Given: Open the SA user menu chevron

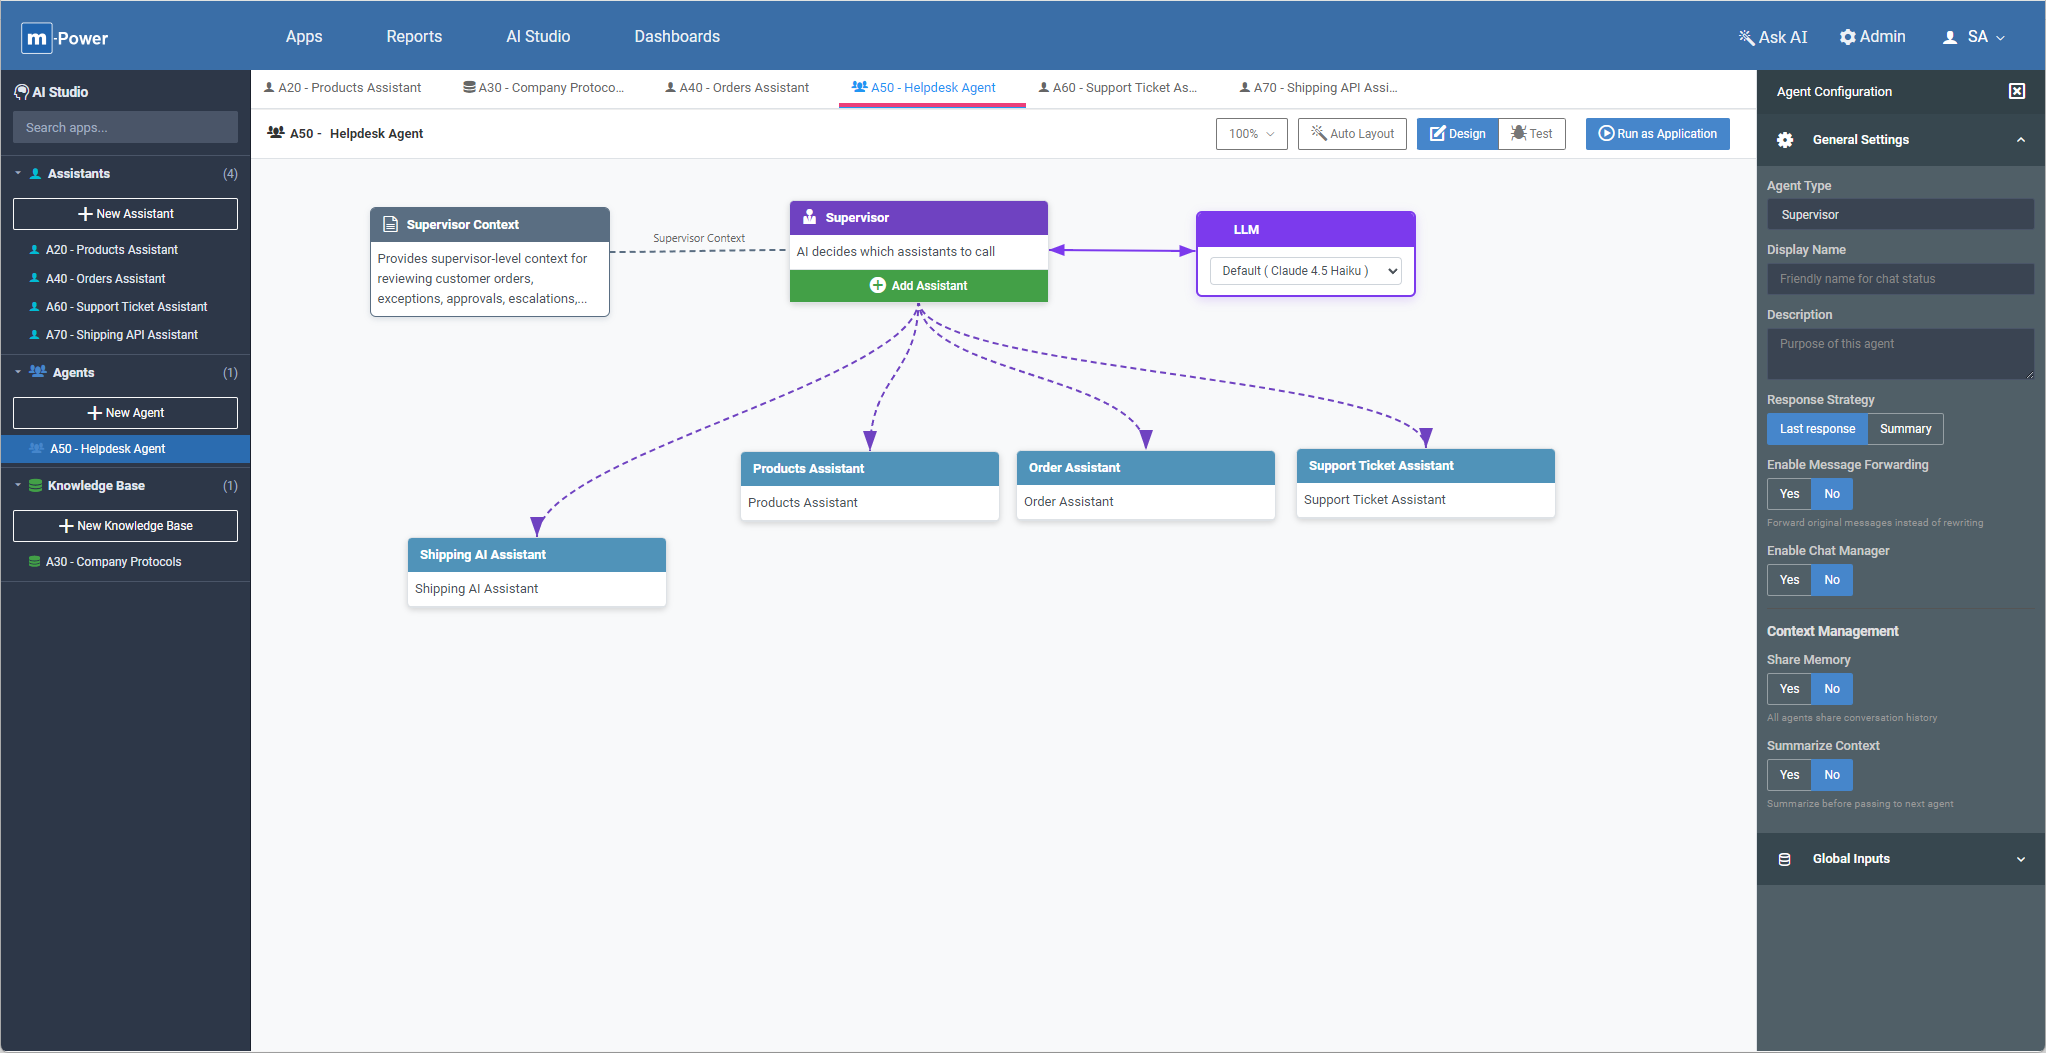Looking at the screenshot, I should [x=2001, y=38].
